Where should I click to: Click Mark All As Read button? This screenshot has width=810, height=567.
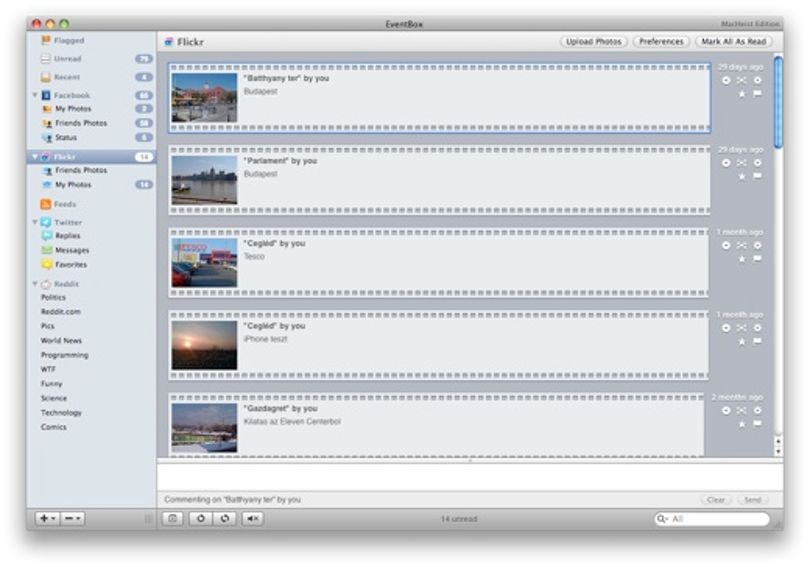(734, 41)
